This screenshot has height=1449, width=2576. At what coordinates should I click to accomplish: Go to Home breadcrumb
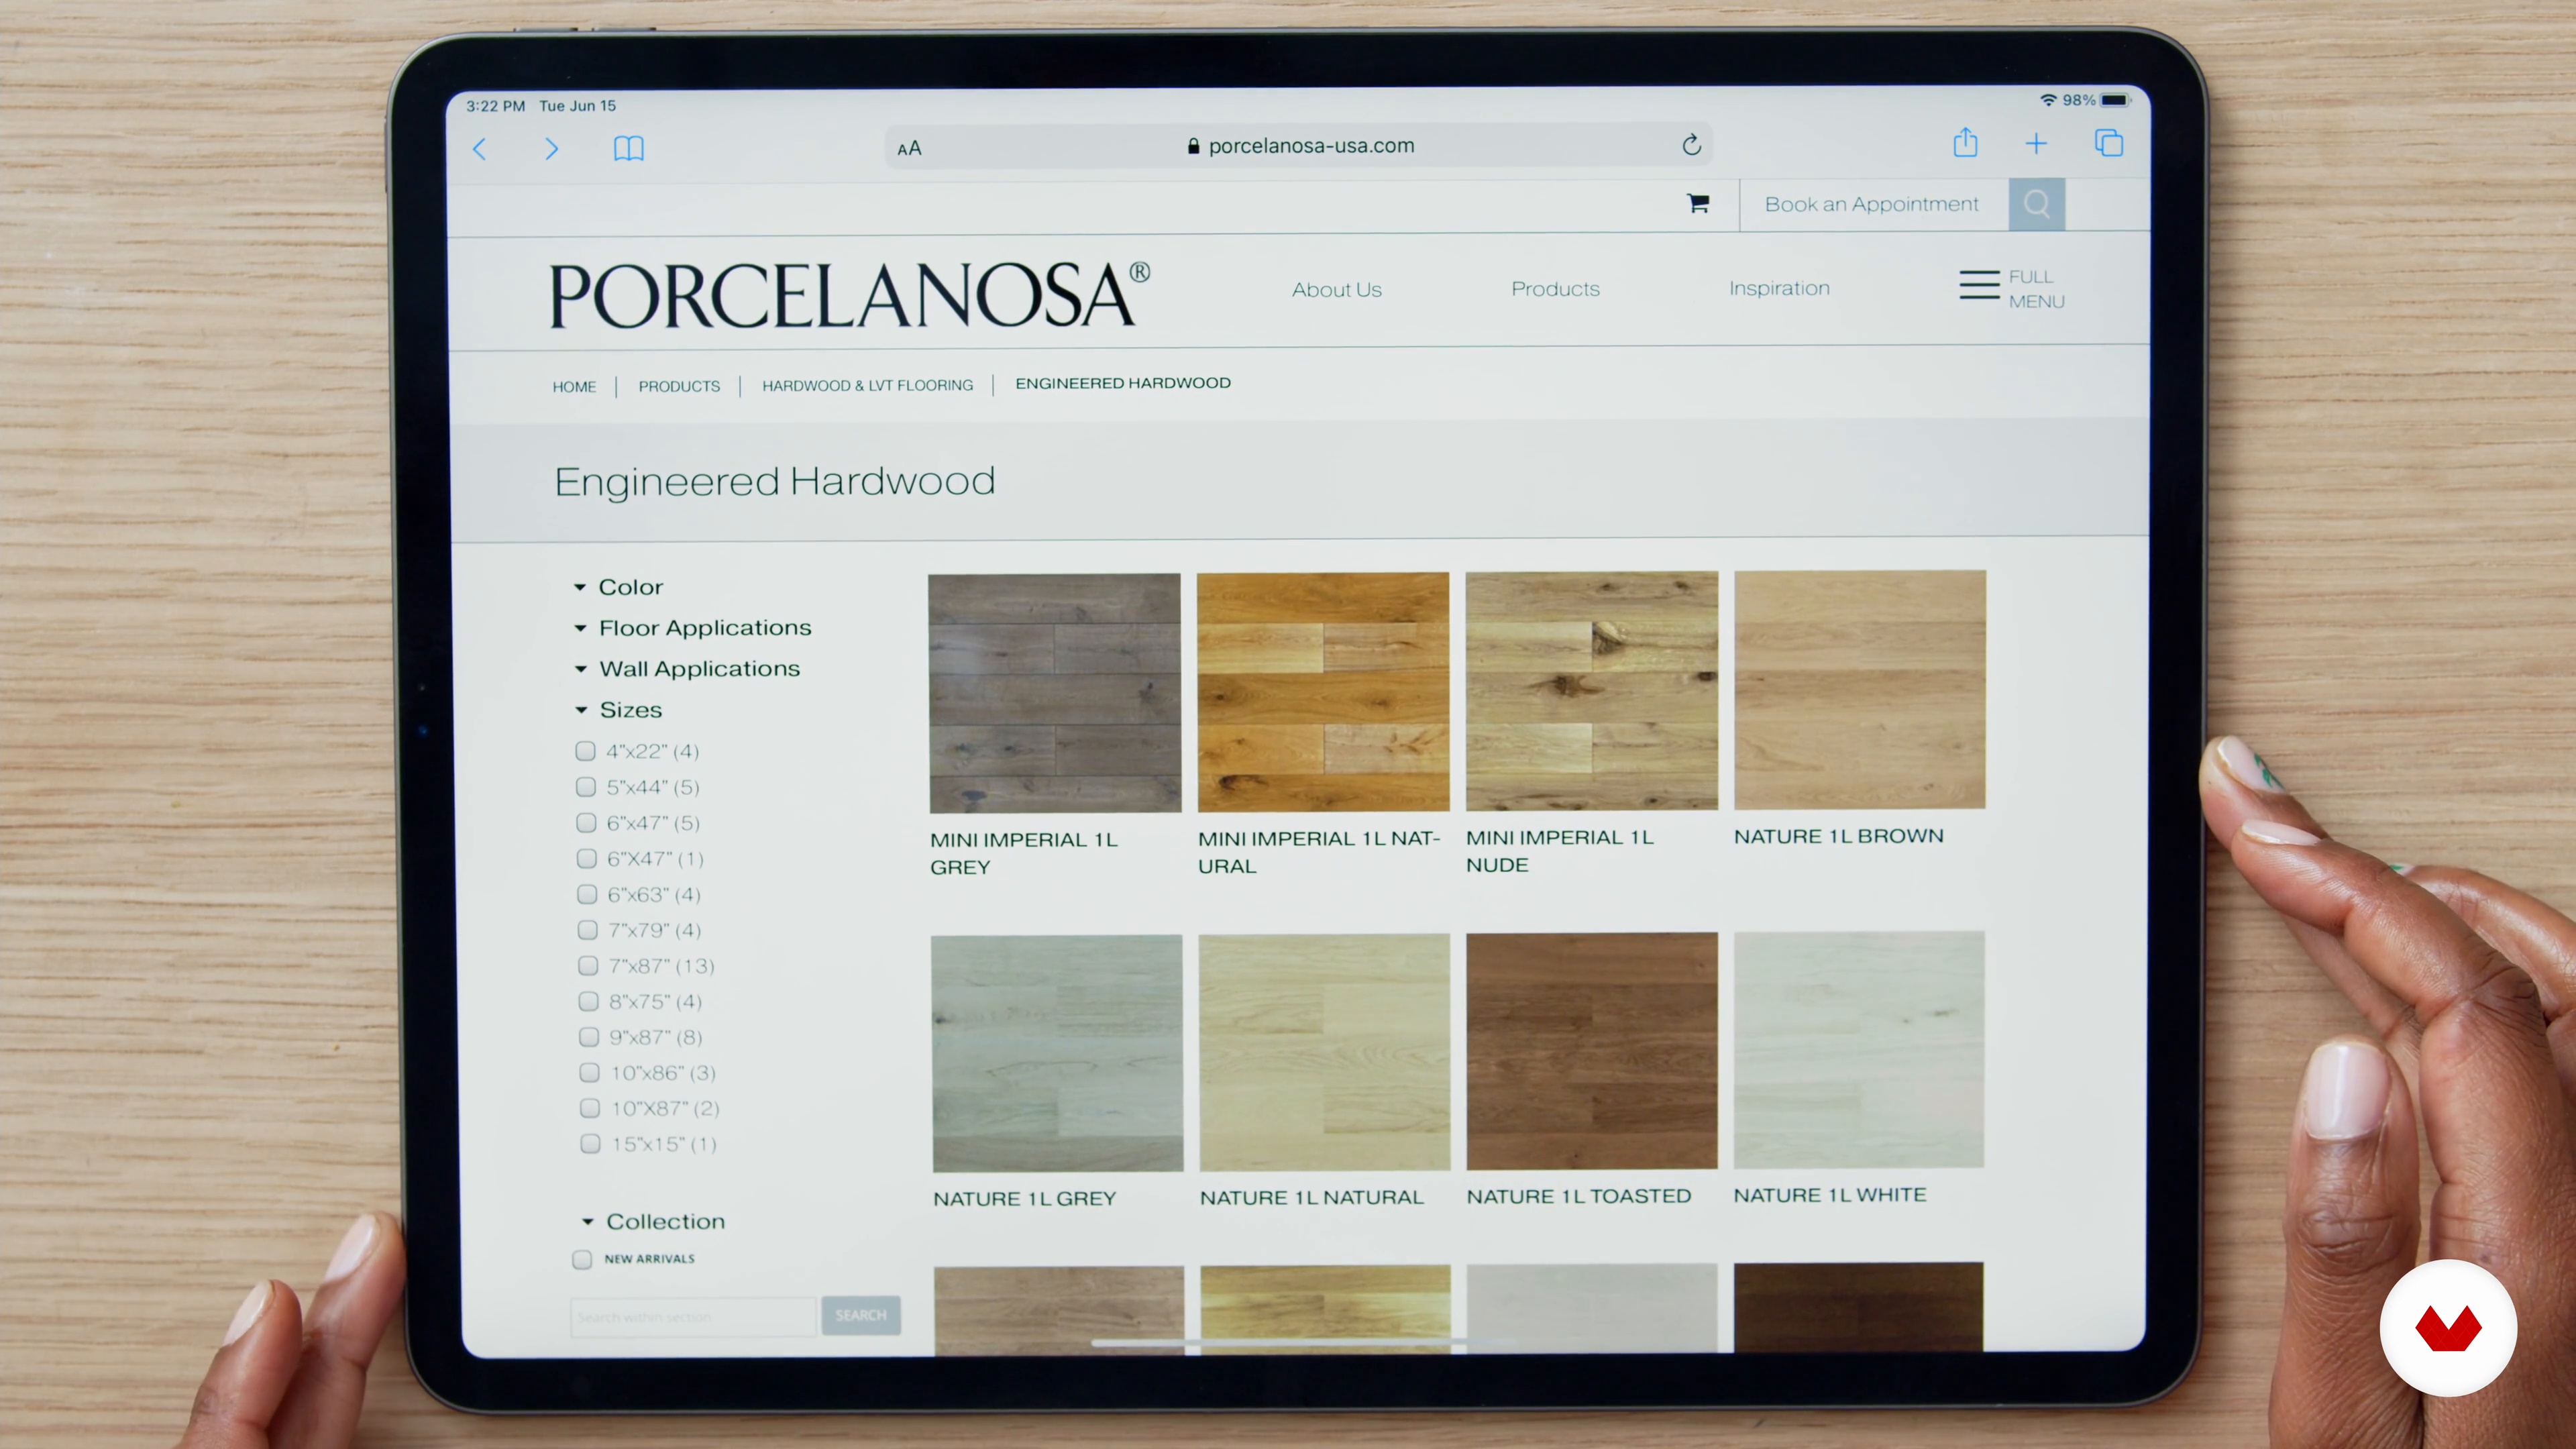(574, 387)
